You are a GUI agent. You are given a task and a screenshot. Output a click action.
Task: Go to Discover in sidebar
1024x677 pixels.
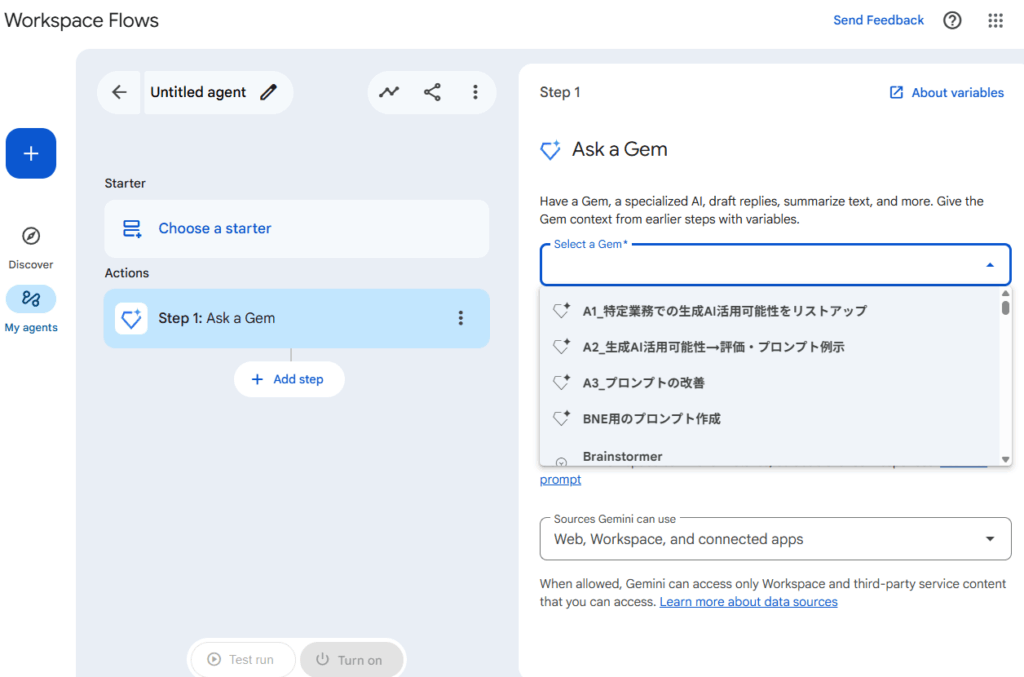[x=31, y=245]
